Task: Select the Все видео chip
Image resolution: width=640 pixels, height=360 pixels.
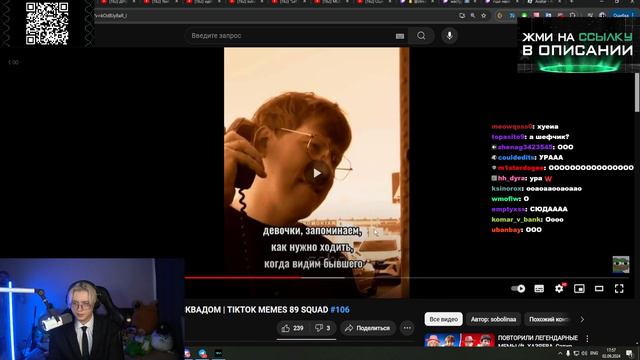Action: pos(443,319)
